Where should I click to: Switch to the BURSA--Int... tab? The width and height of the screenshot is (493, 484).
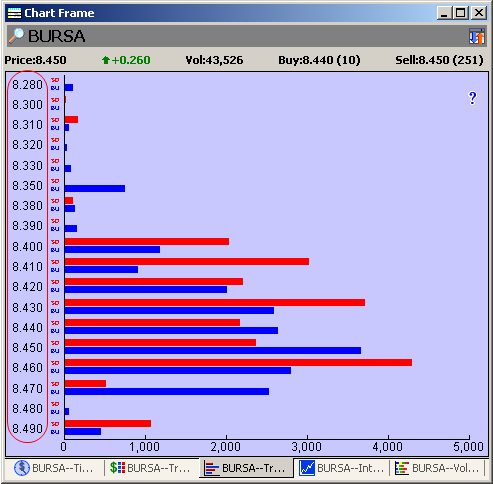[341, 468]
